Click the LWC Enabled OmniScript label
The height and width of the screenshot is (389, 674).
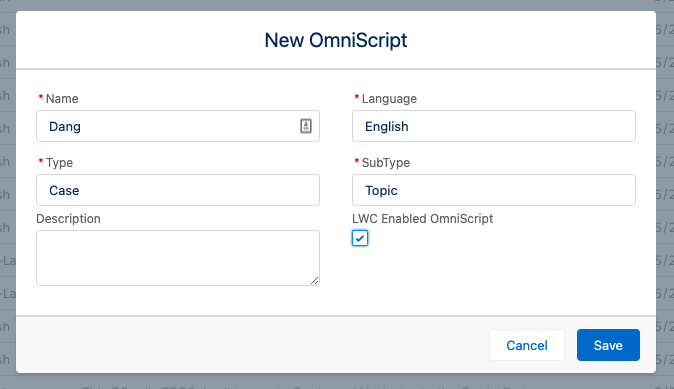pyautogui.click(x=422, y=218)
